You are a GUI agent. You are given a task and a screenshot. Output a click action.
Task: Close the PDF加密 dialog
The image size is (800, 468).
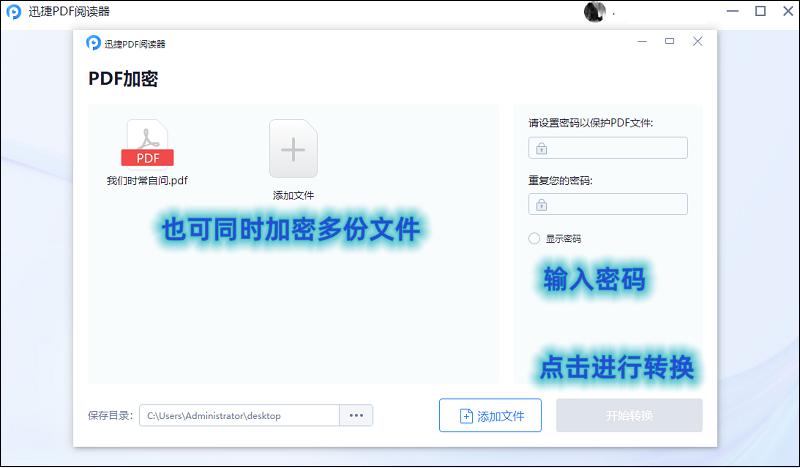point(697,41)
